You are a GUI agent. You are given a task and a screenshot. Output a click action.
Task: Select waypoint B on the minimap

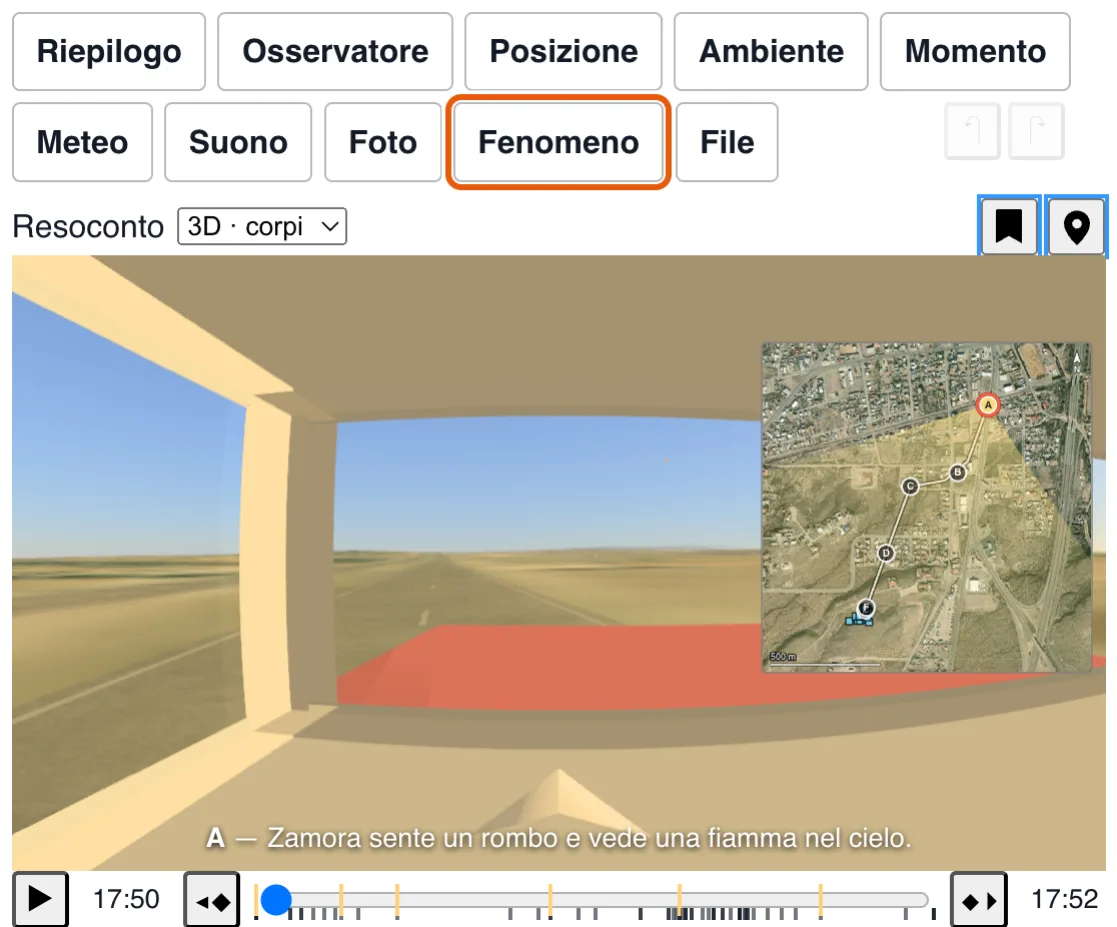point(957,472)
